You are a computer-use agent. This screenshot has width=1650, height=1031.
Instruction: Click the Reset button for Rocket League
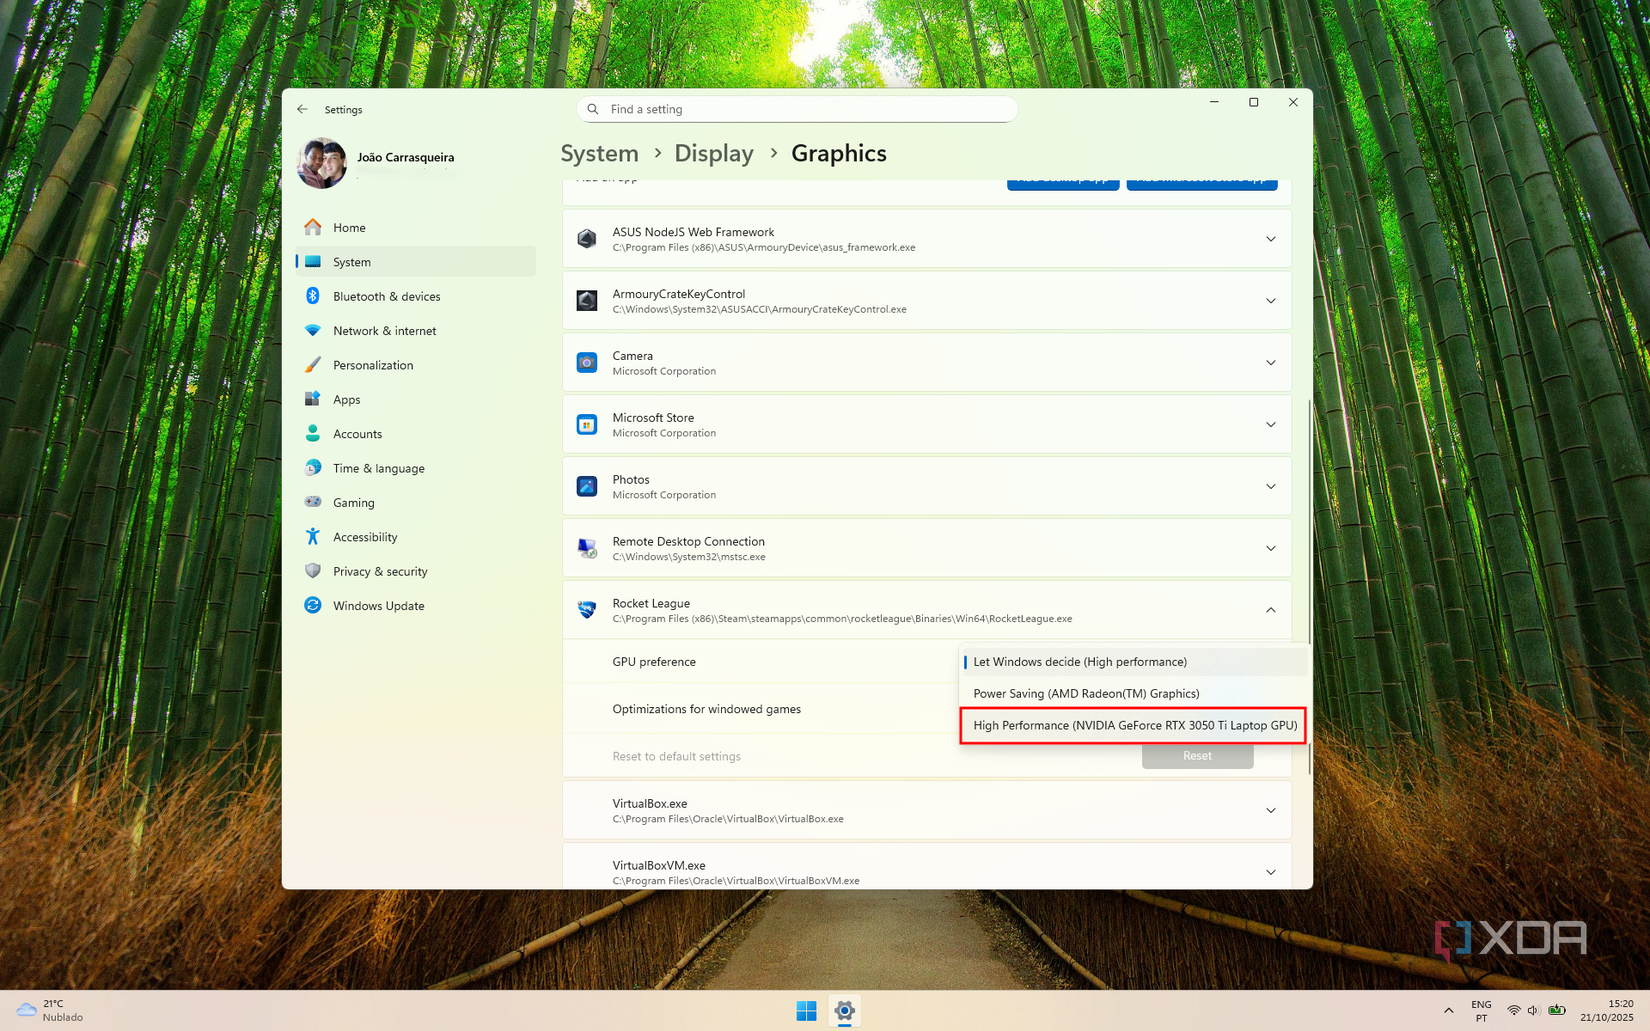[1197, 756]
